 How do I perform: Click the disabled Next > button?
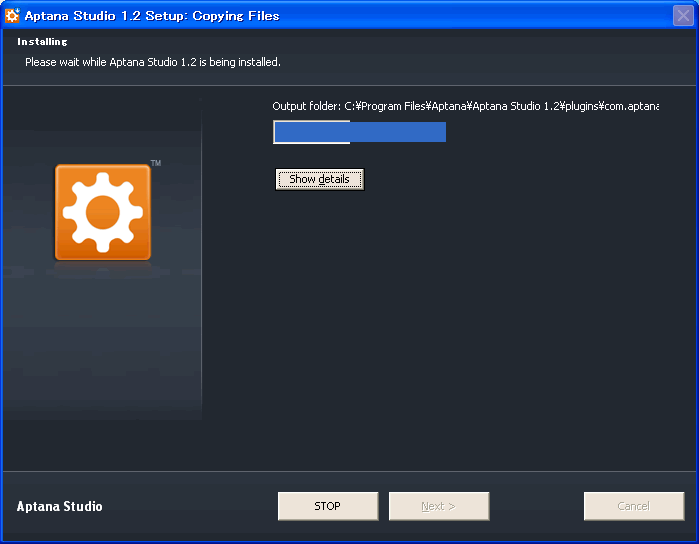439,506
